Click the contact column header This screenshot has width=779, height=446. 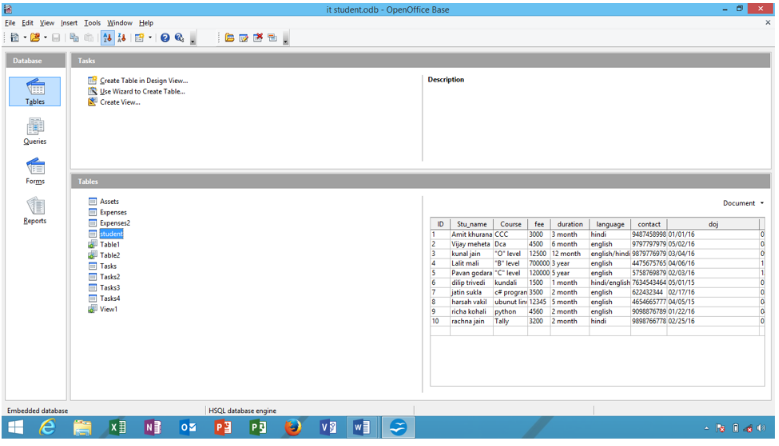click(x=649, y=224)
